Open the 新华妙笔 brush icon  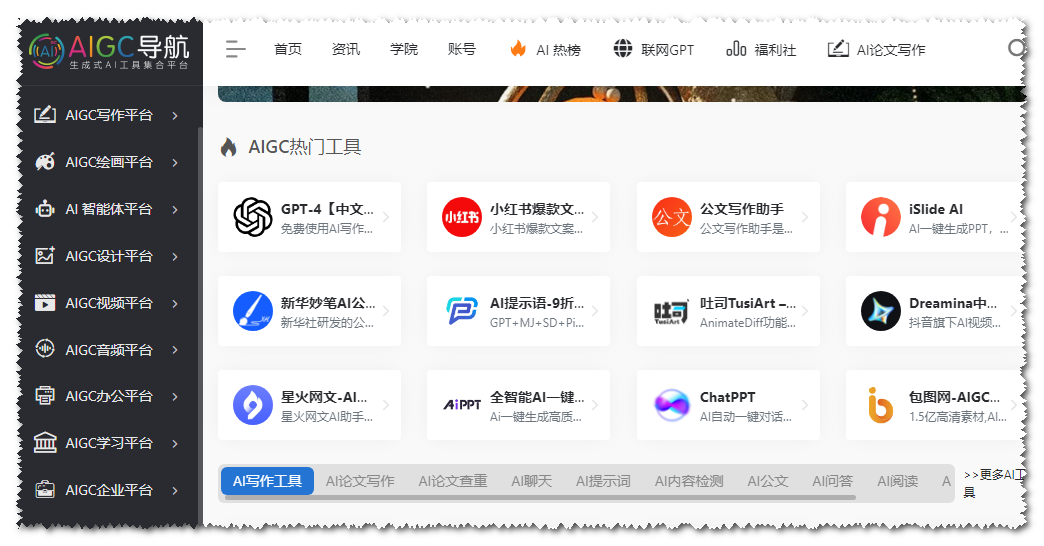(252, 311)
